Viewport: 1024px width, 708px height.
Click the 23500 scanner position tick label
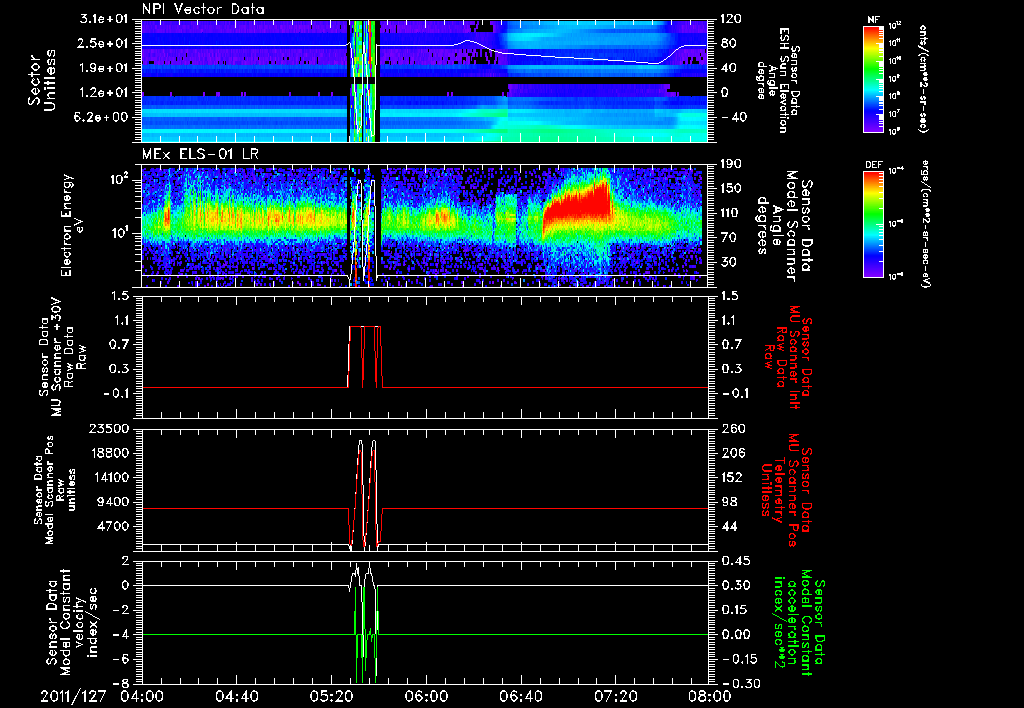110,429
